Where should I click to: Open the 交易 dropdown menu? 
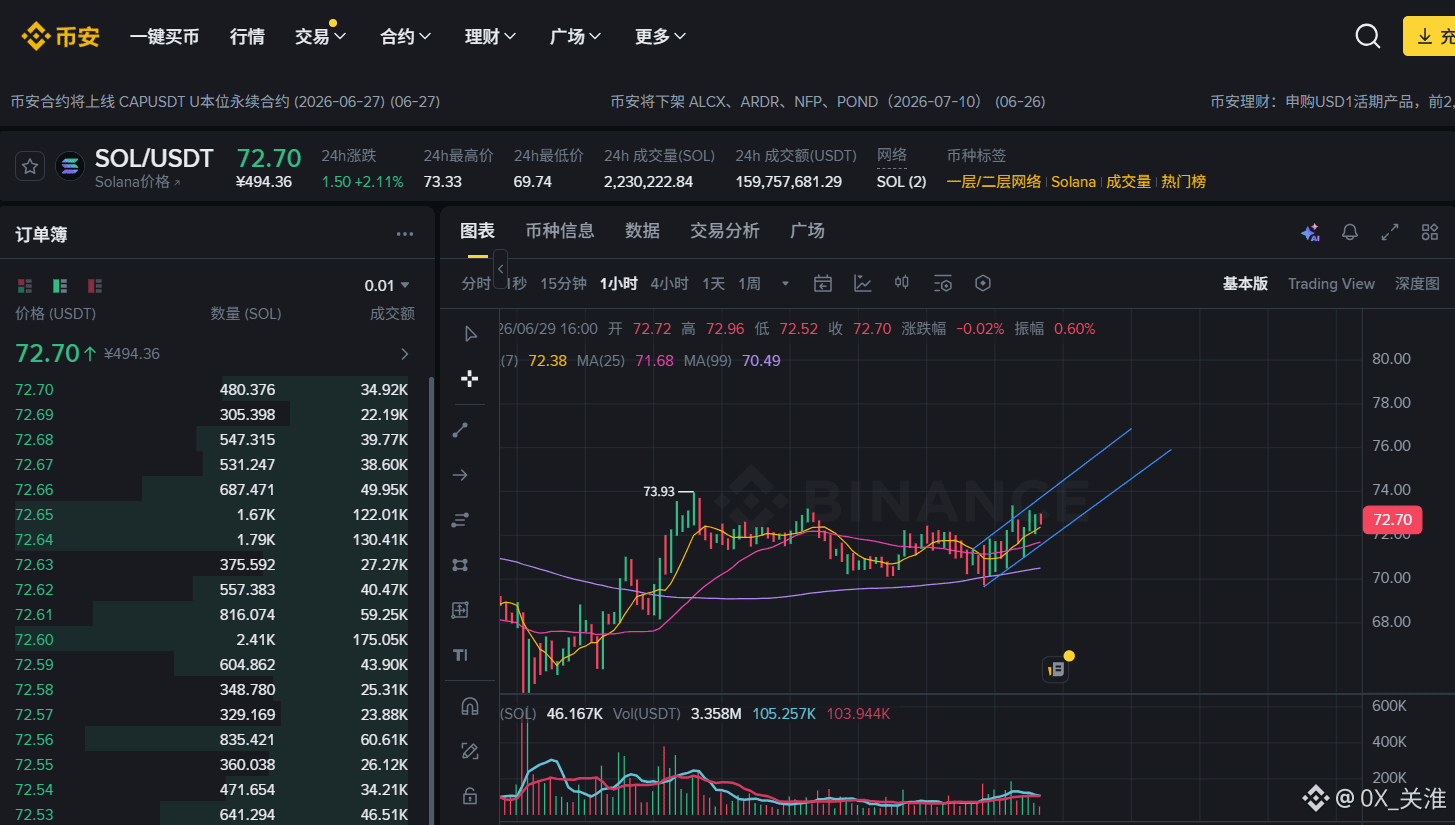coord(321,37)
